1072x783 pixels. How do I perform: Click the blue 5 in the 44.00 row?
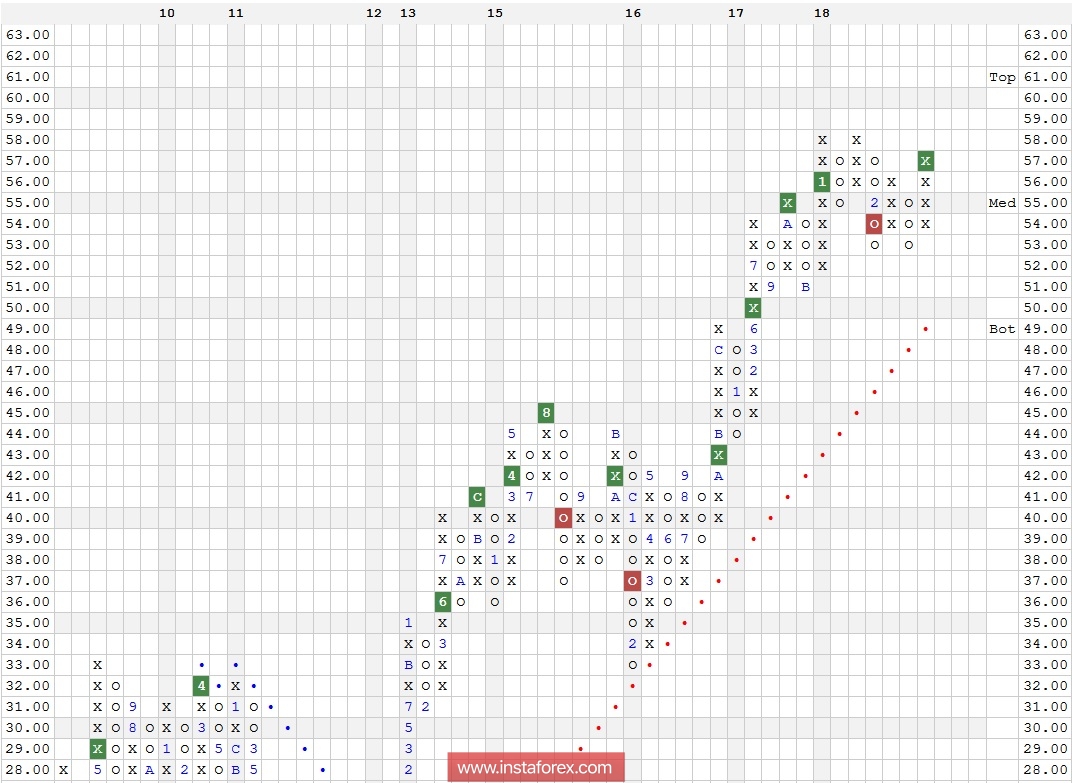click(x=511, y=434)
